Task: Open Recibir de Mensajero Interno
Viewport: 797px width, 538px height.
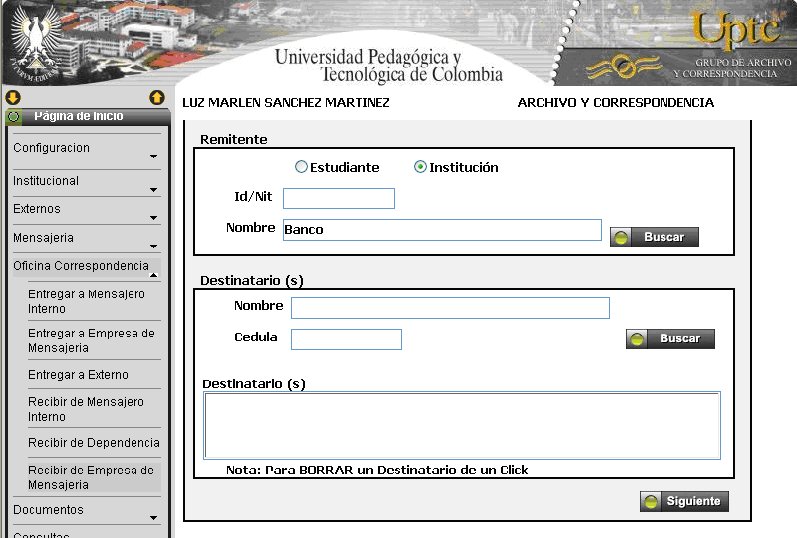Action: pyautogui.click(x=86, y=409)
